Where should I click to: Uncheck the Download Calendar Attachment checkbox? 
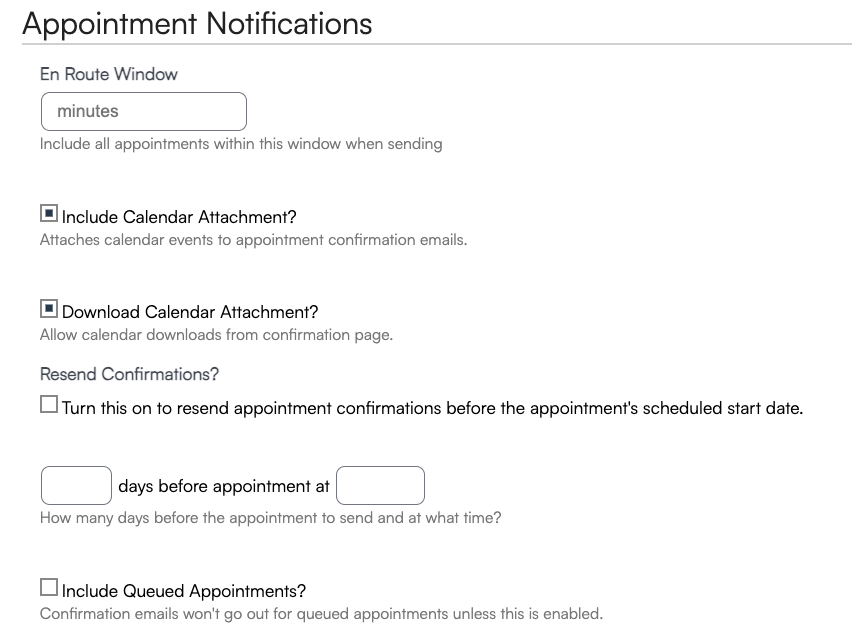49,309
